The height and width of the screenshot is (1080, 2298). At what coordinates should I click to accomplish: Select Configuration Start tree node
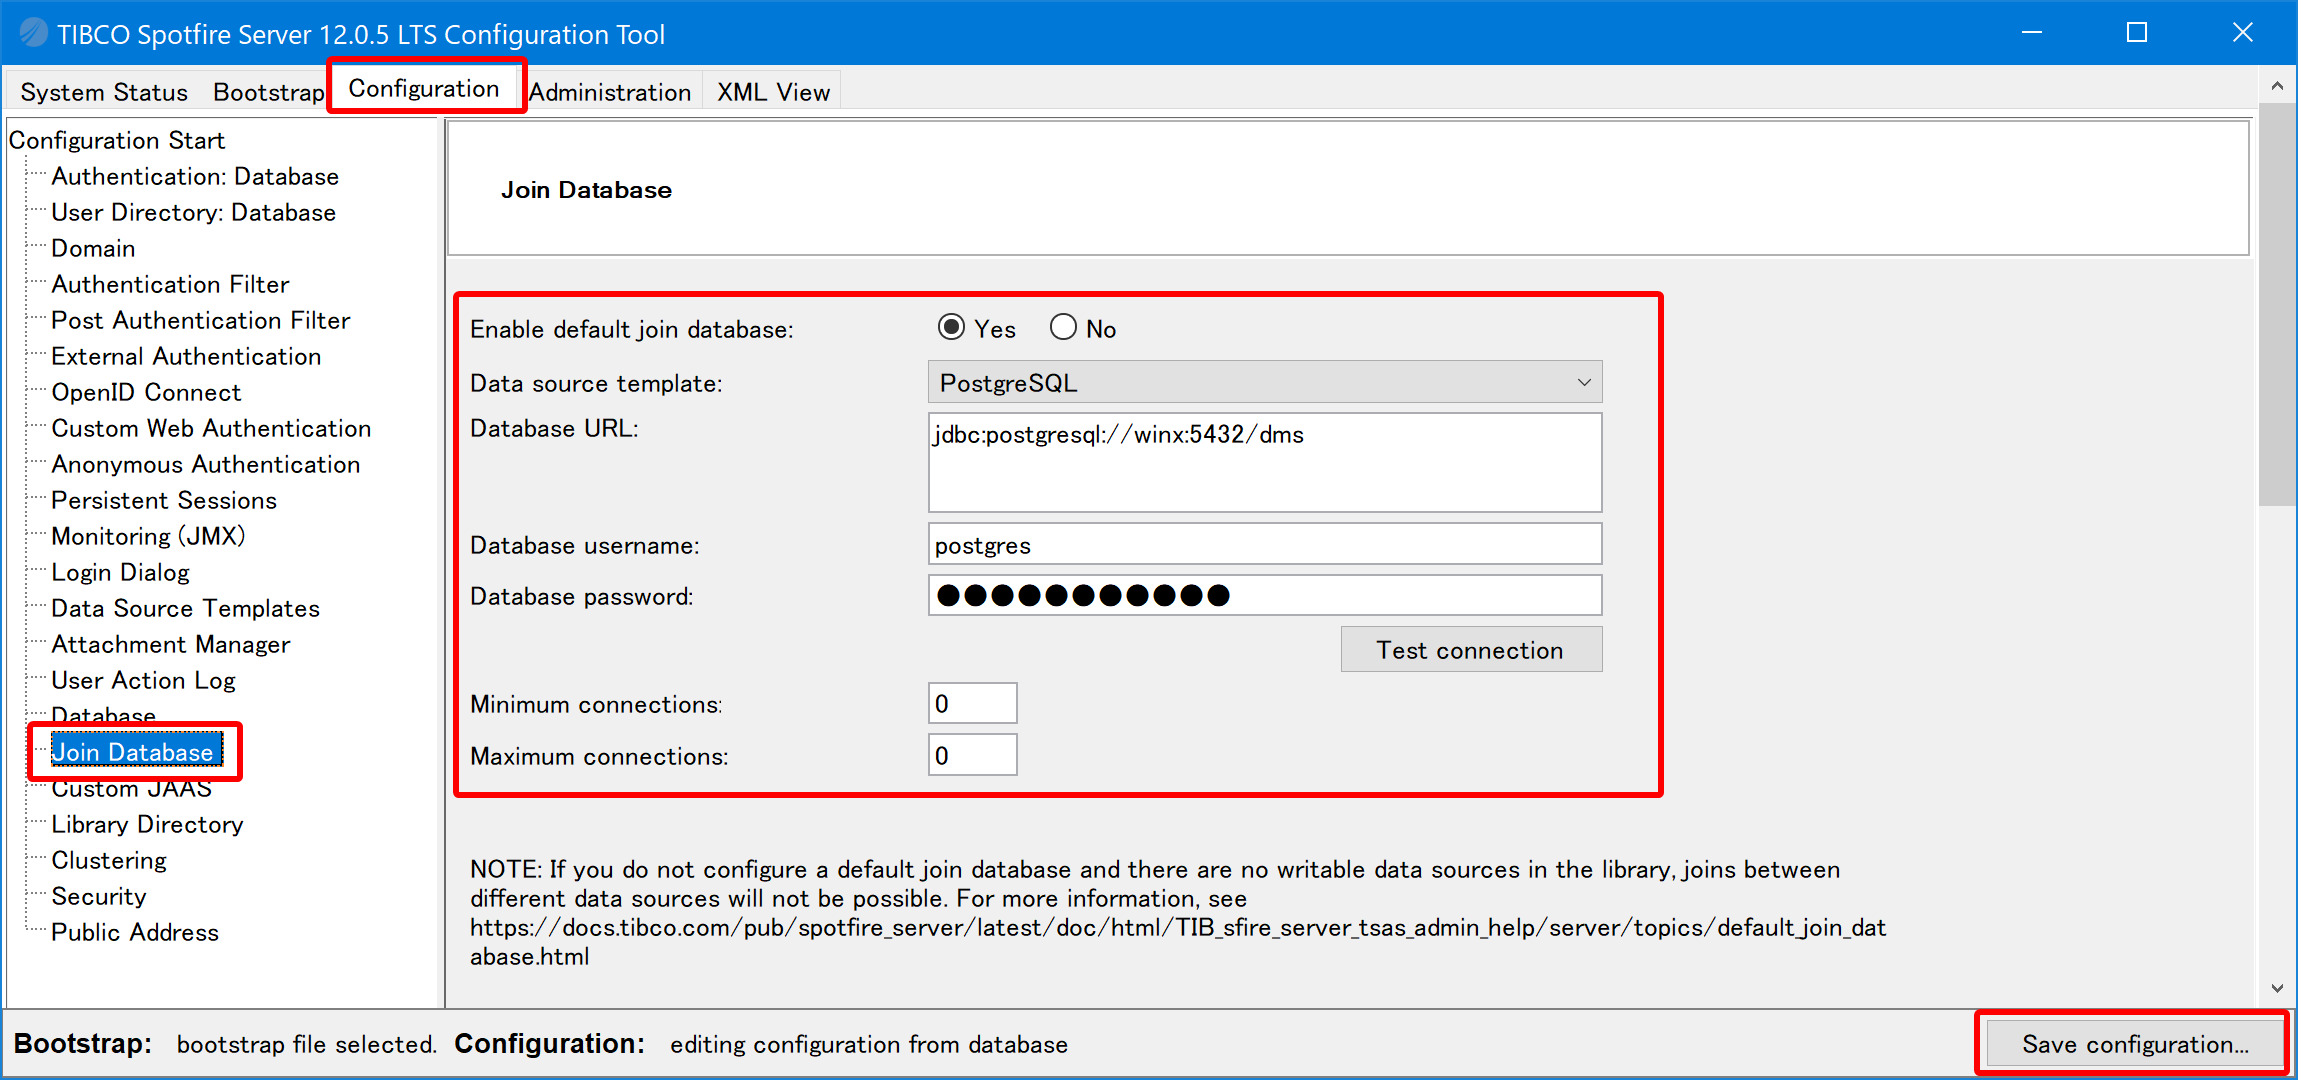pos(117,140)
